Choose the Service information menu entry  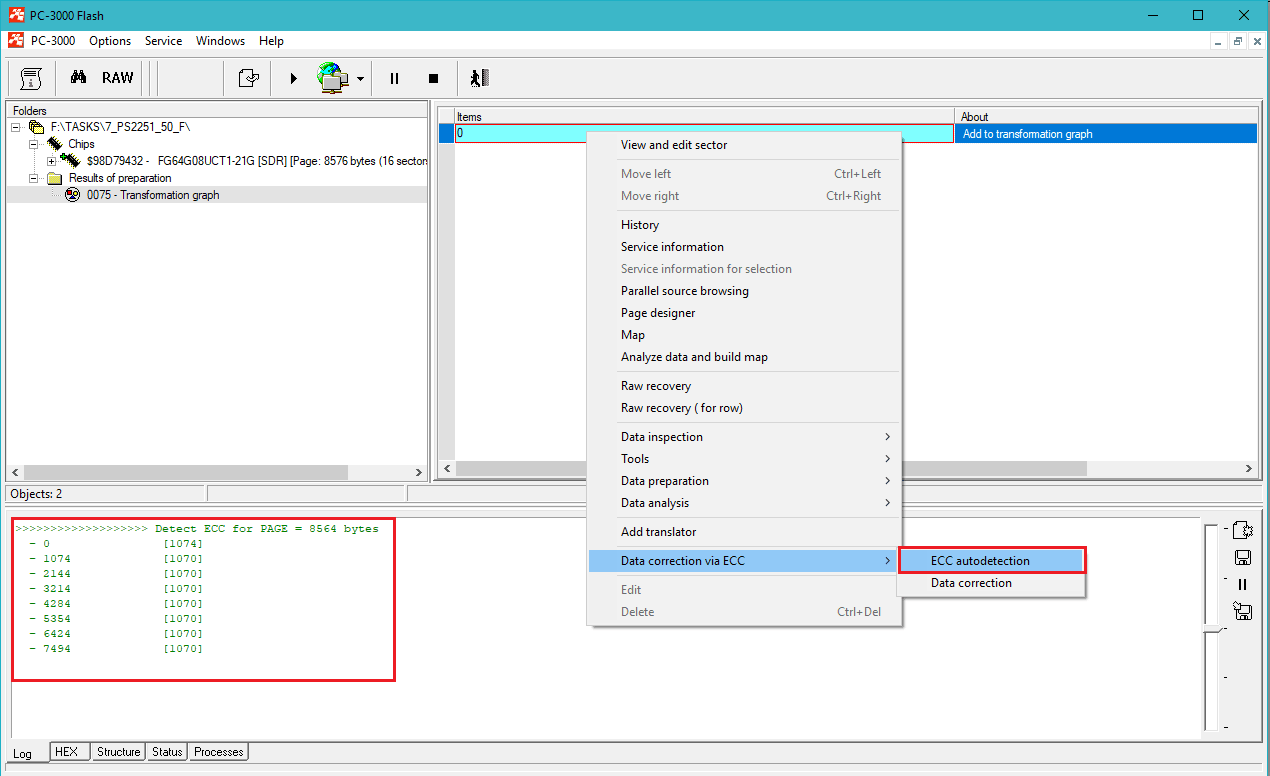(744, 247)
